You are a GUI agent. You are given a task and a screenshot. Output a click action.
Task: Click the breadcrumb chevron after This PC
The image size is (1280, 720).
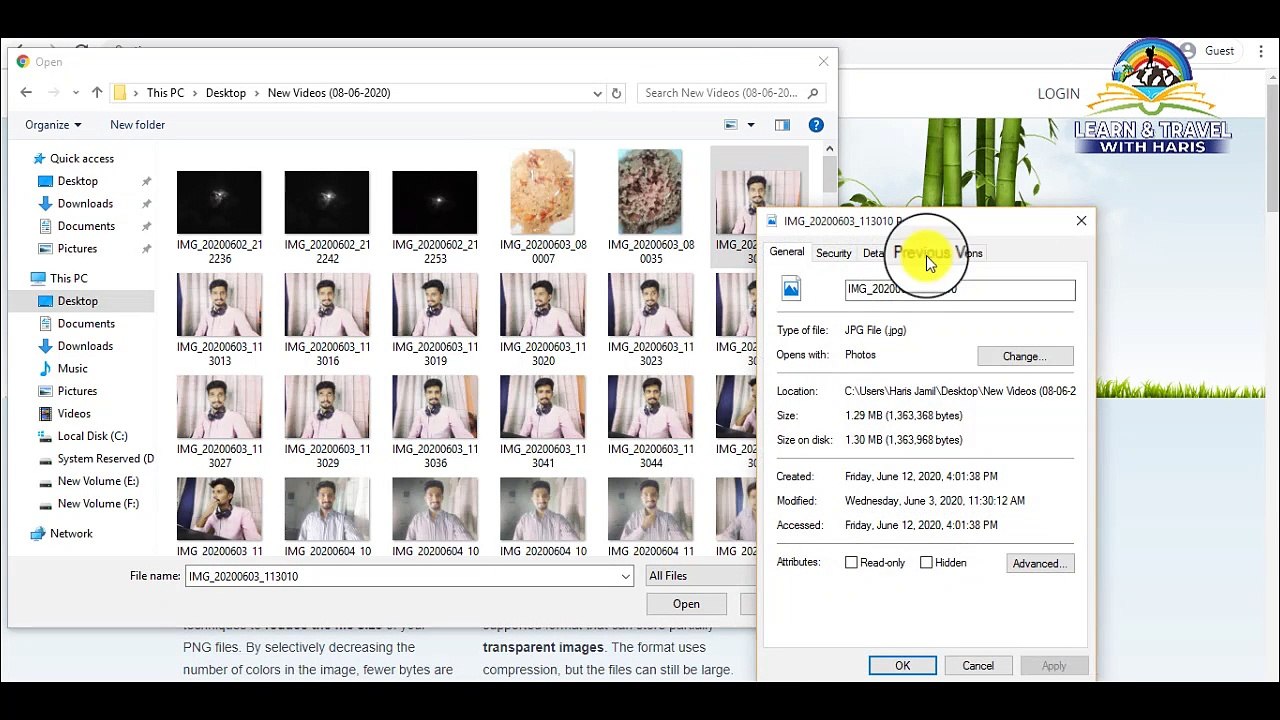click(x=195, y=93)
